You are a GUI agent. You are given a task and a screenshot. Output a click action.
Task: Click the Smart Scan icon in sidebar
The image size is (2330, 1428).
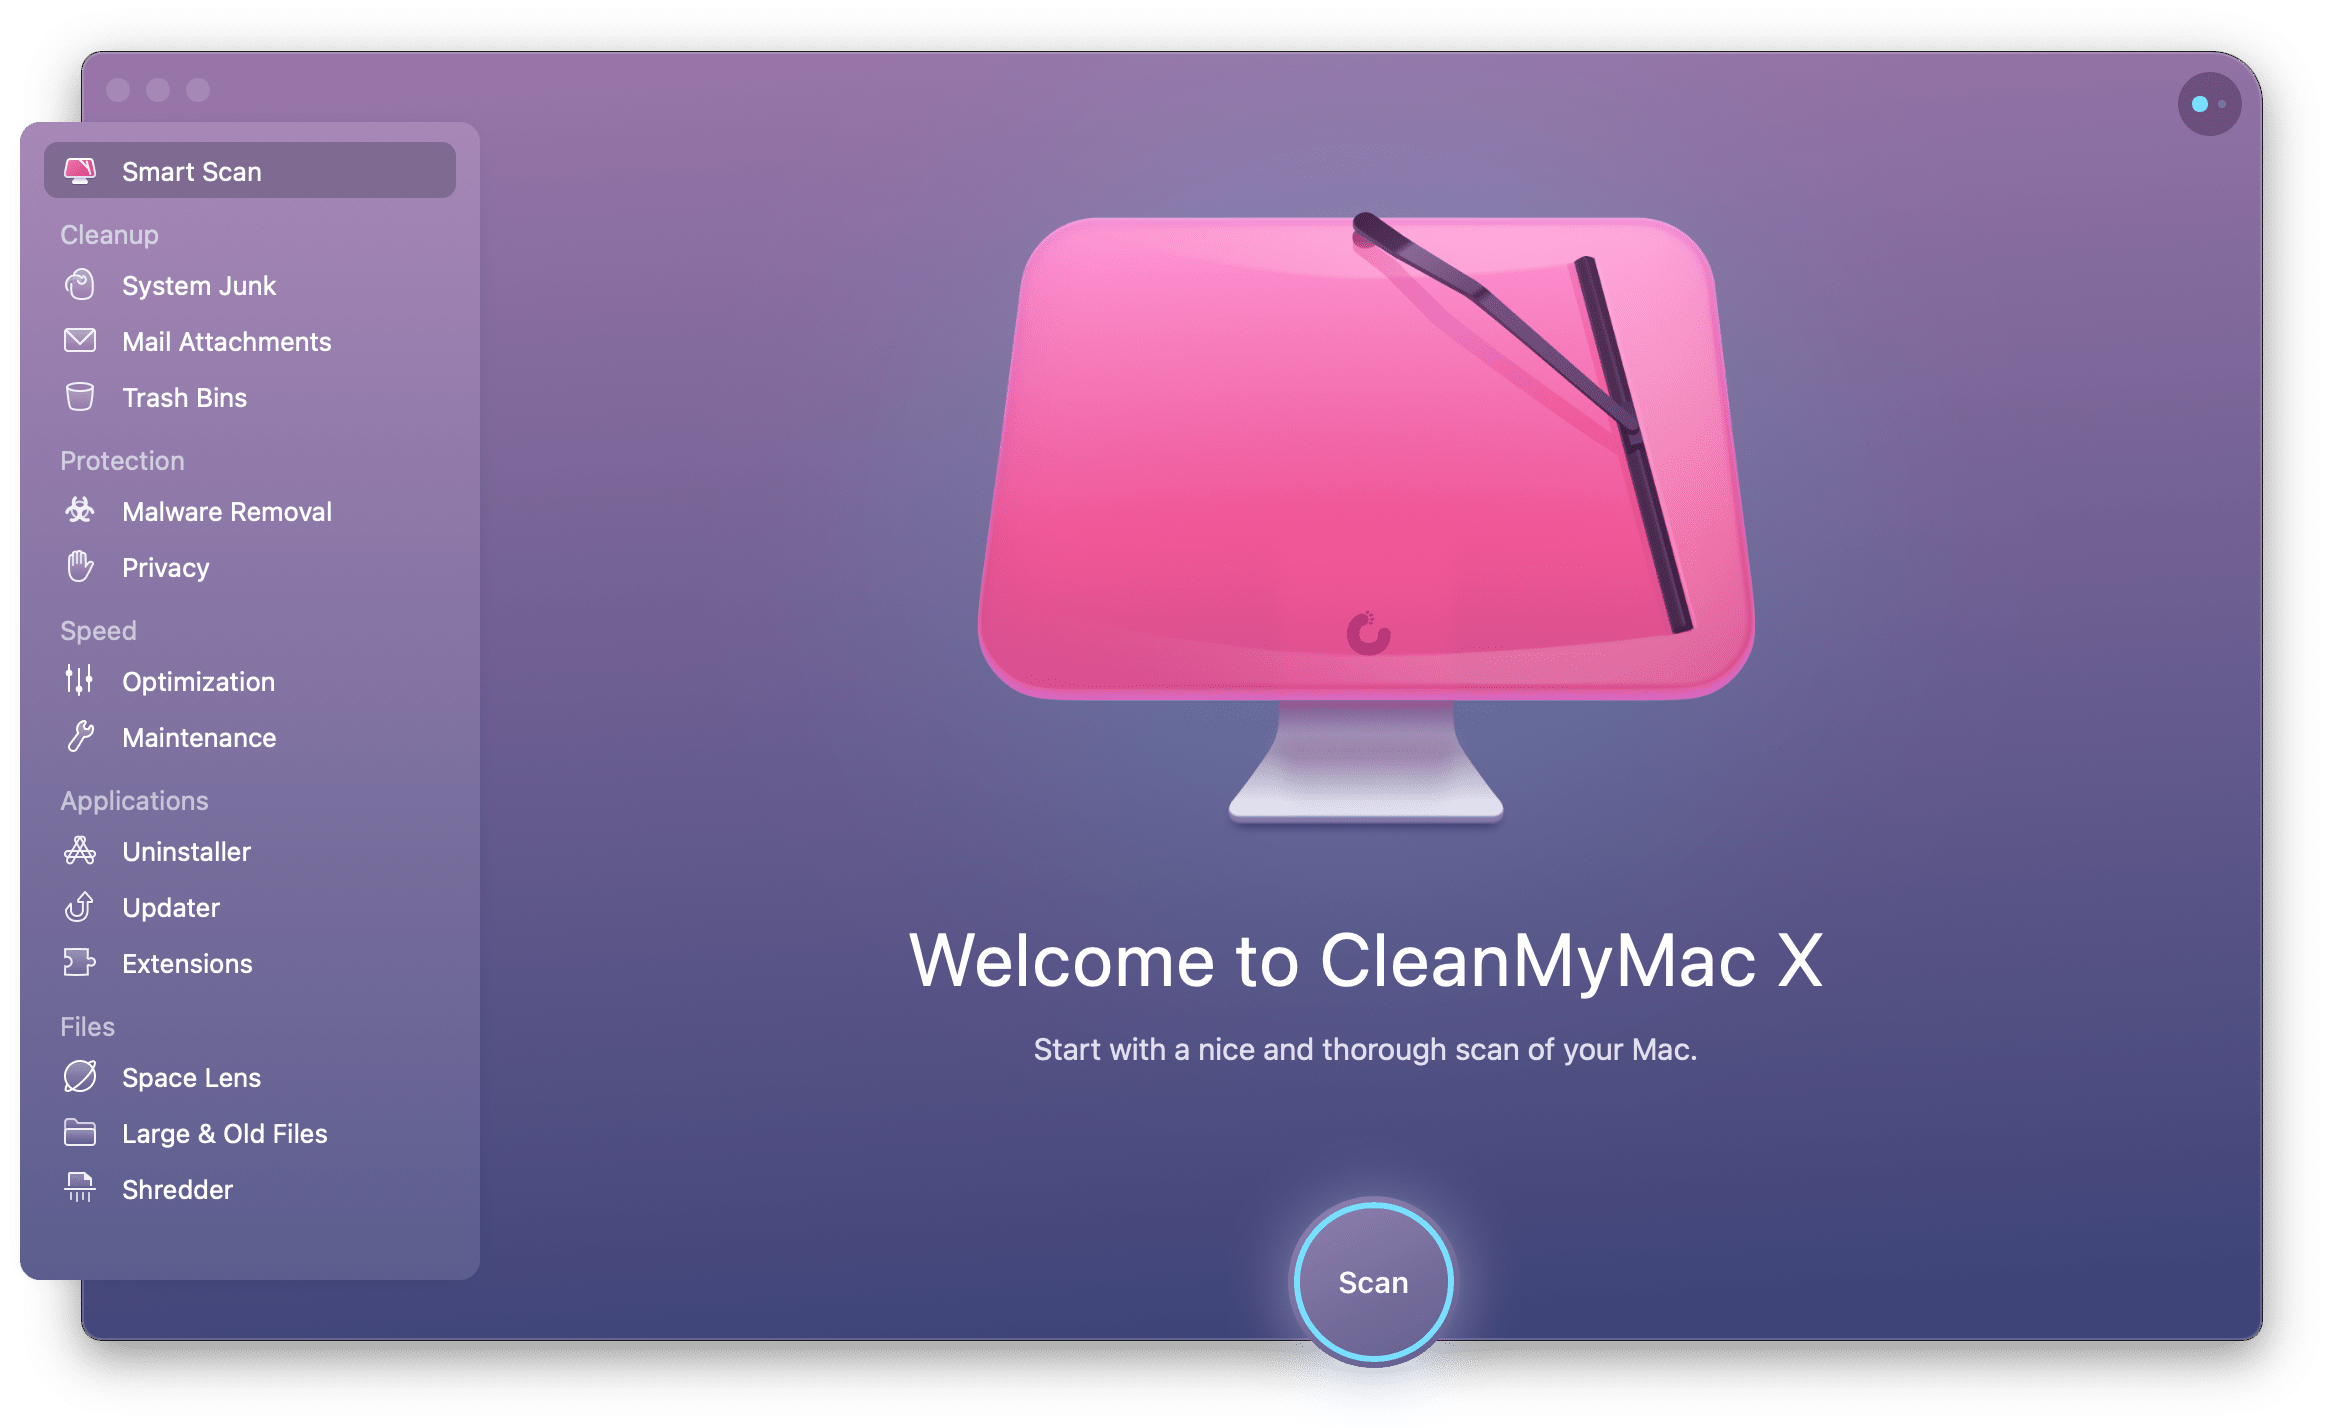83,168
